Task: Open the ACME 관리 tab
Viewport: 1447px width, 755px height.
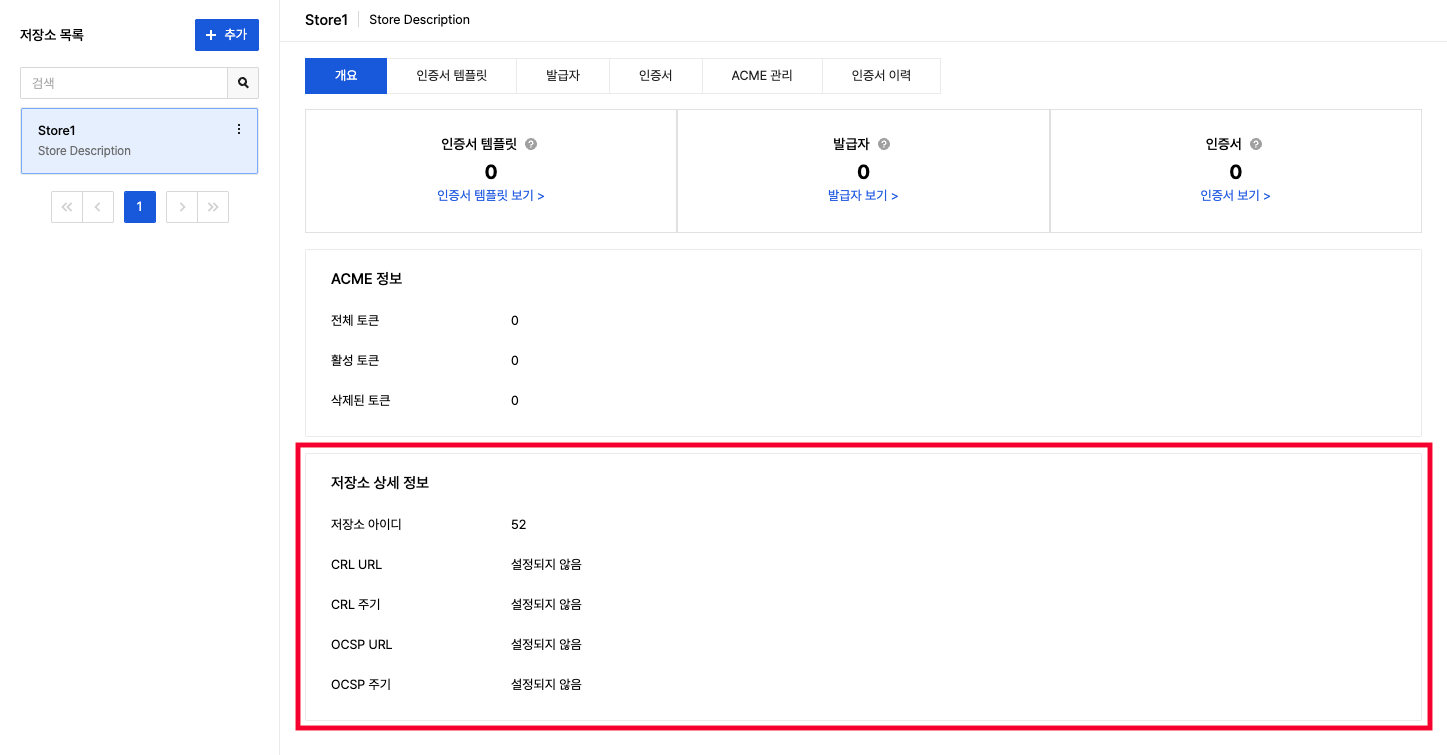Action: tap(762, 76)
